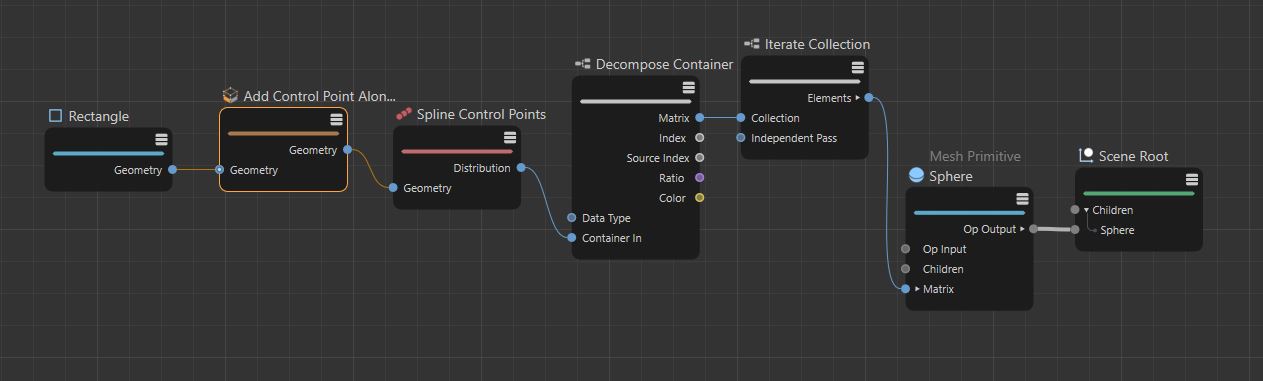1263x381 pixels.
Task: Open the Add Control Point node menu icon
Action: click(337, 119)
